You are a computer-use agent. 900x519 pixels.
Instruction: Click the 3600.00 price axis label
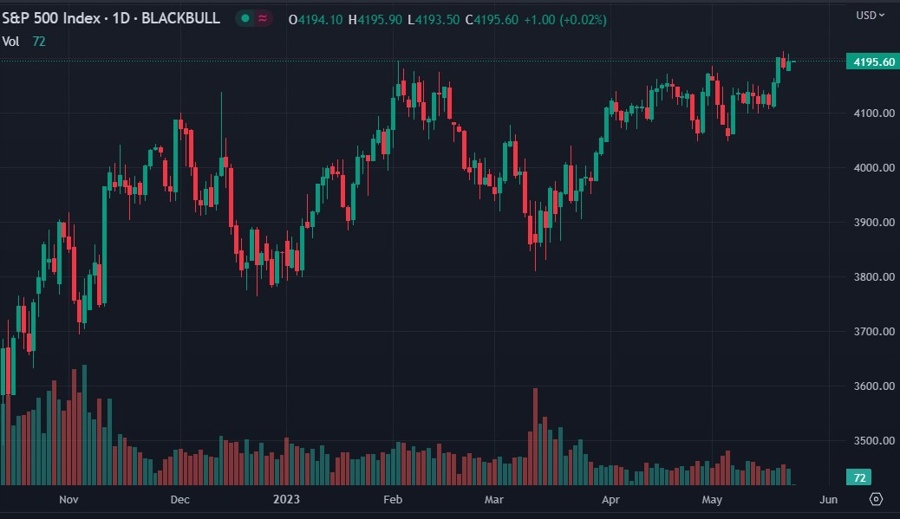pyautogui.click(x=874, y=386)
